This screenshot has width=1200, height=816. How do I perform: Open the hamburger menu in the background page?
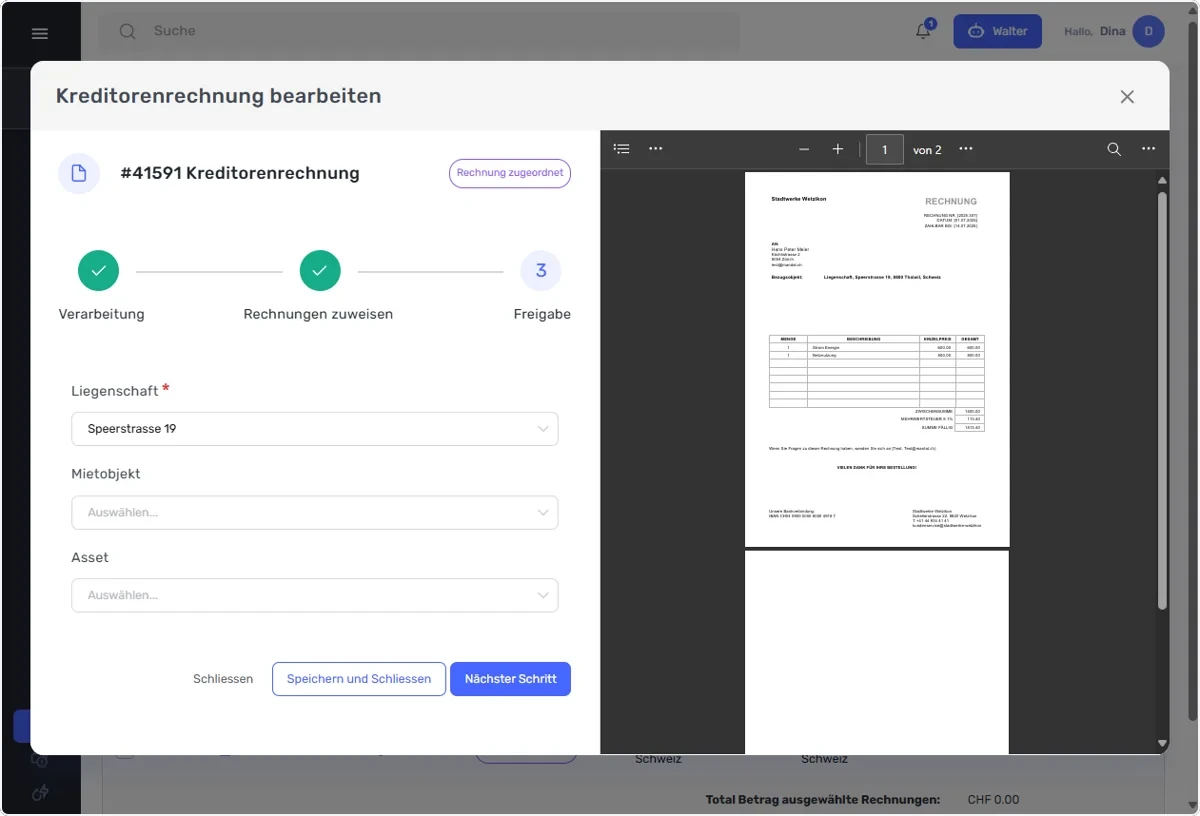pyautogui.click(x=40, y=33)
